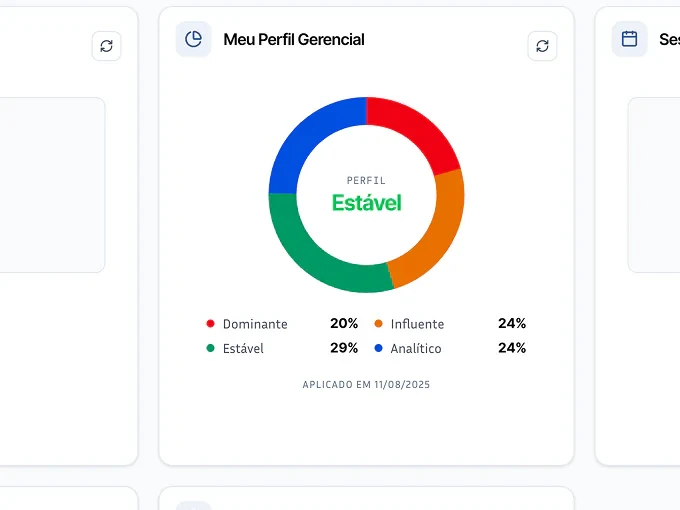Click the calendar icon on the right card
The image size is (680, 510).
(629, 39)
